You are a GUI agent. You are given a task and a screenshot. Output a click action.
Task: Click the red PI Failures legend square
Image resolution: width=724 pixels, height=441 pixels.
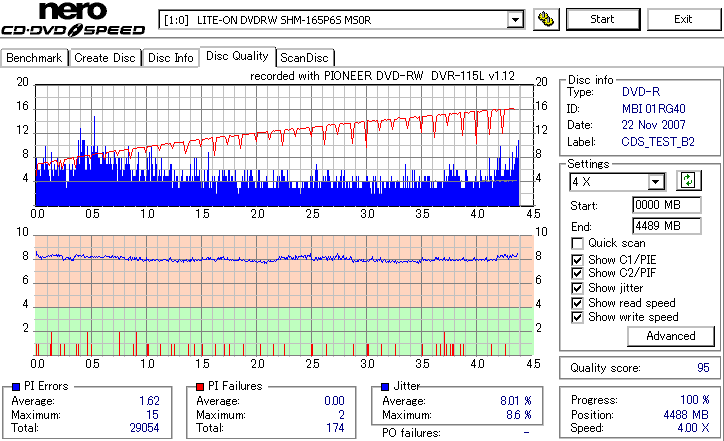point(200,387)
